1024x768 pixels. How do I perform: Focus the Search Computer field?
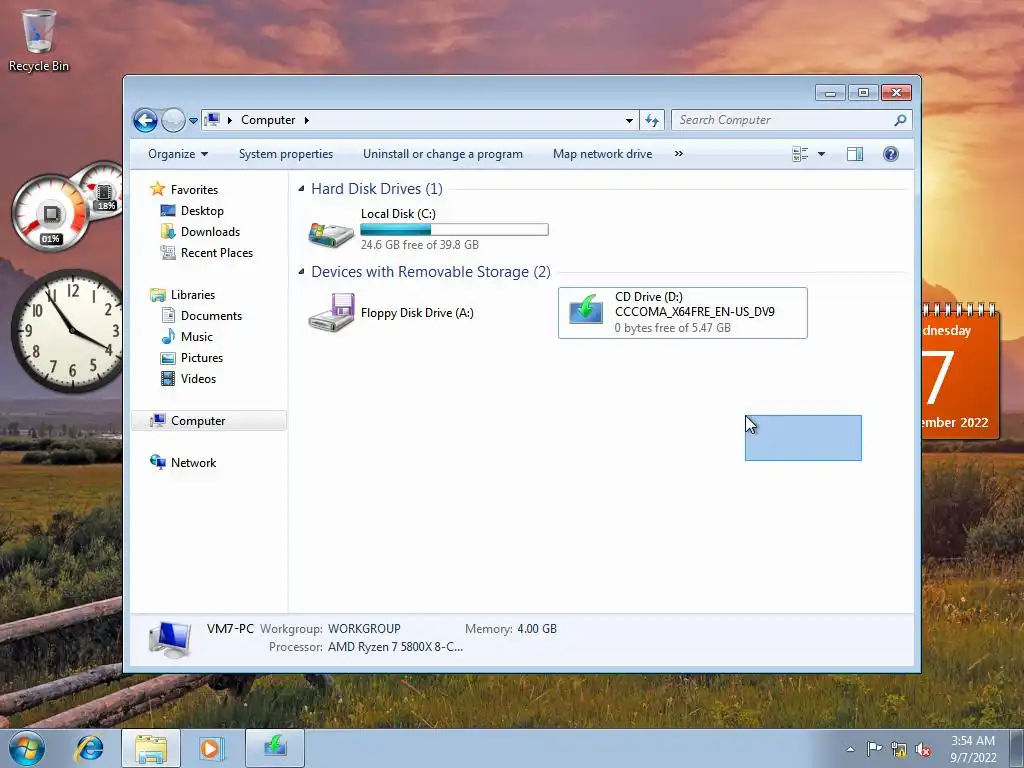click(782, 120)
